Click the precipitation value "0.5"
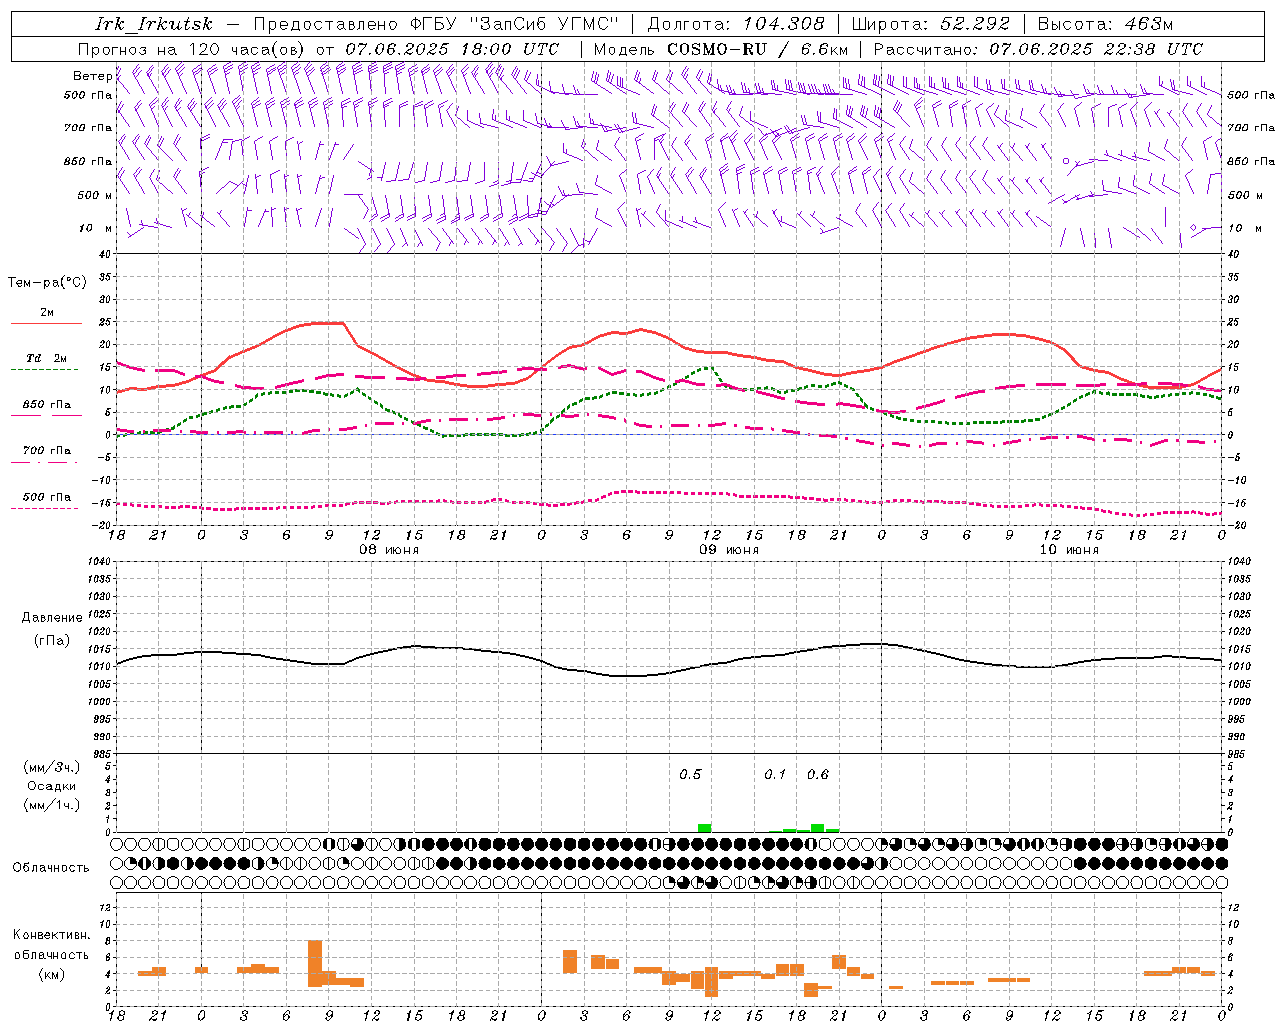This screenshot has height=1024, width=1280. click(x=690, y=775)
